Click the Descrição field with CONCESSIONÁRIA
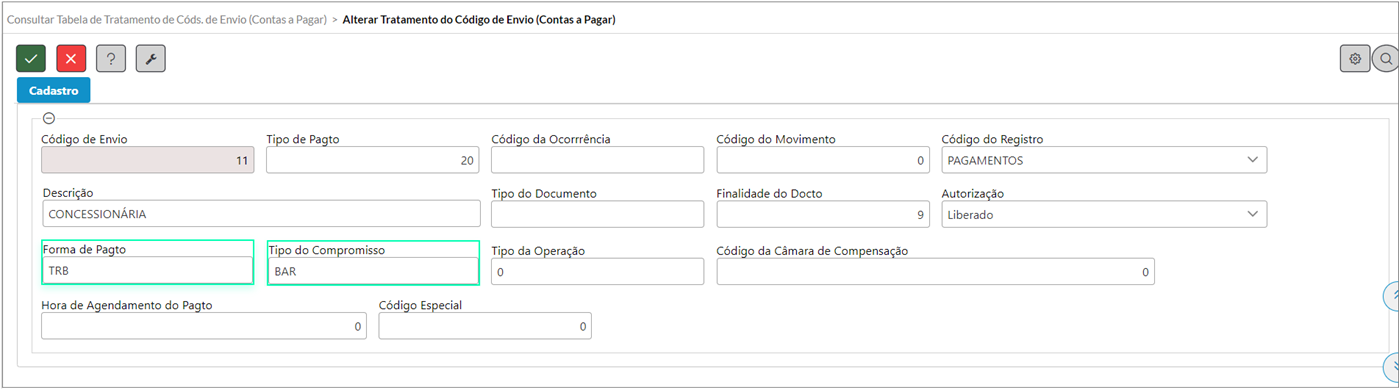The height and width of the screenshot is (390, 1399). tap(262, 214)
